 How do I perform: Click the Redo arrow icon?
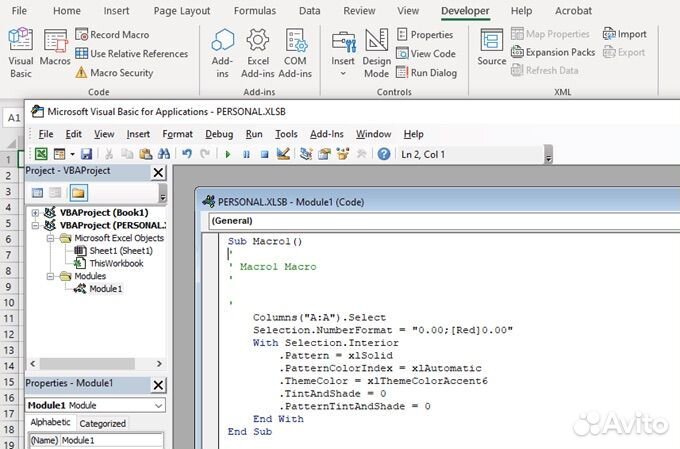[x=205, y=154]
